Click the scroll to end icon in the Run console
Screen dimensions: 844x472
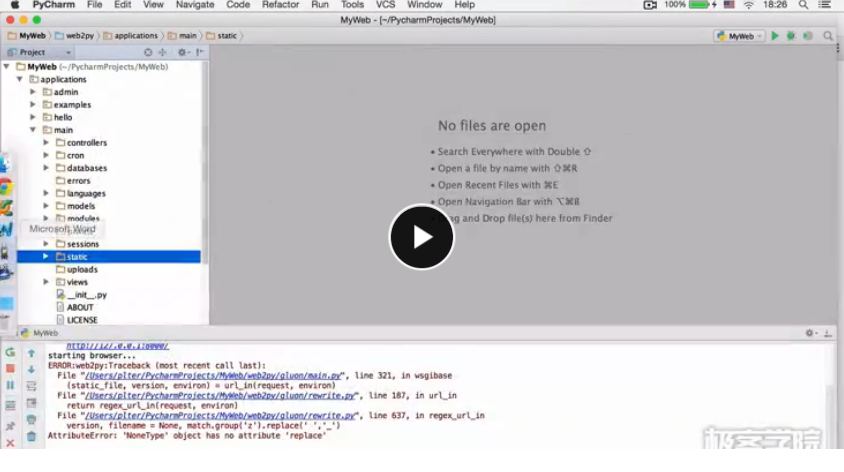coord(31,403)
